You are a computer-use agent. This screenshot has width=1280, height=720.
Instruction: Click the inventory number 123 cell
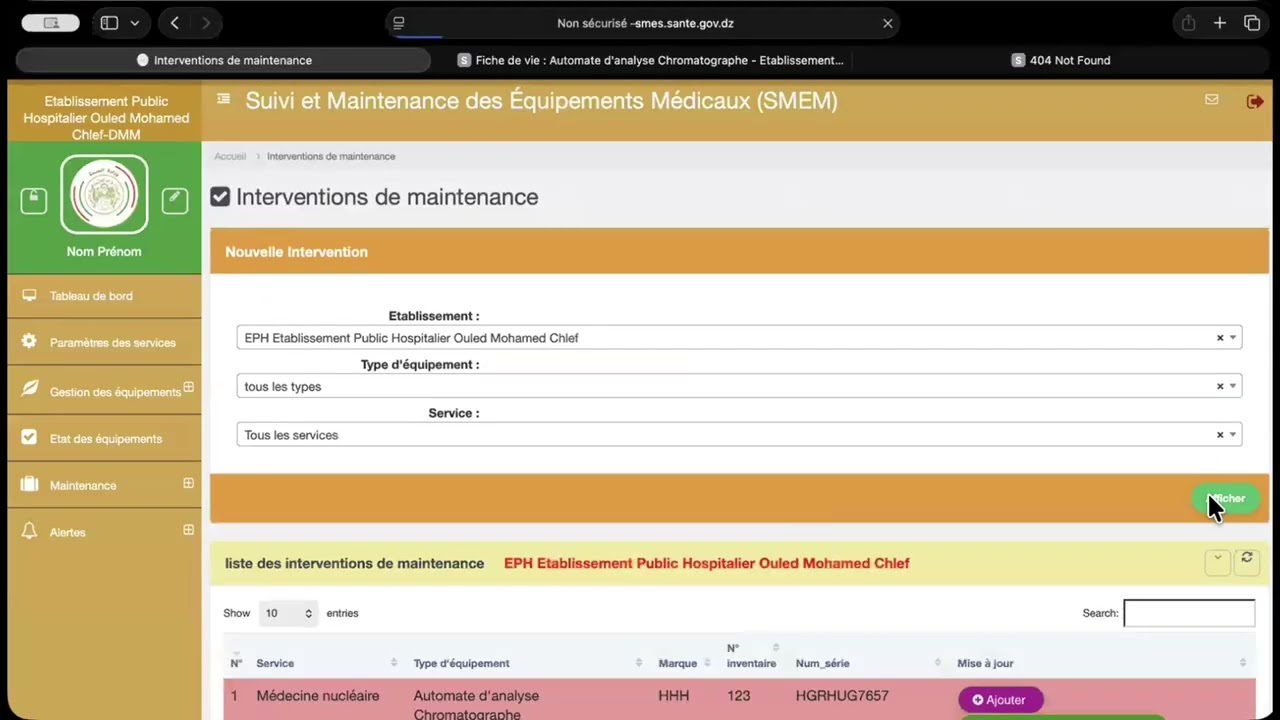pyautogui.click(x=739, y=696)
